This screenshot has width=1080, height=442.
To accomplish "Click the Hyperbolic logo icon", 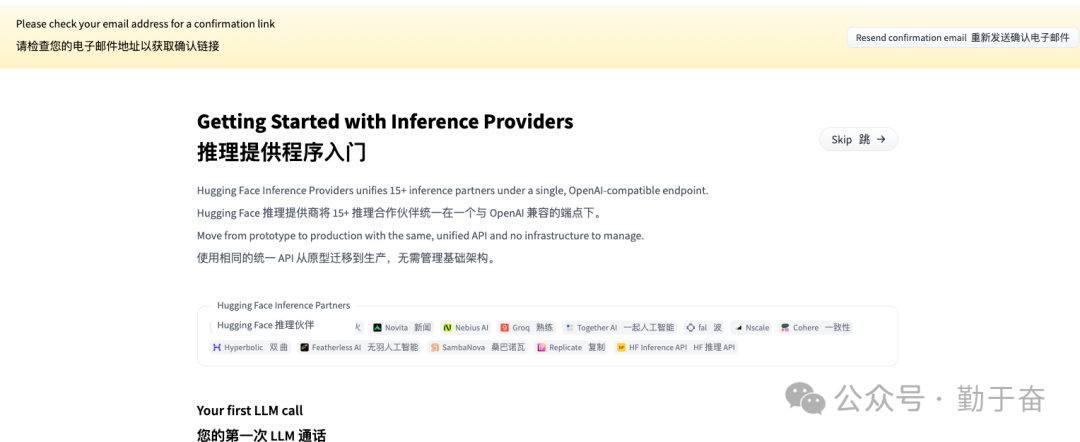I will pos(217,348).
